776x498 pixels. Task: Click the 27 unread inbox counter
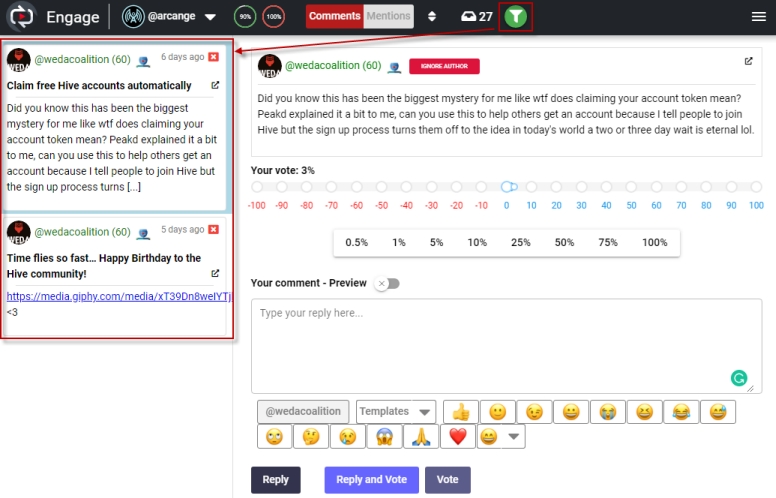pyautogui.click(x=476, y=17)
